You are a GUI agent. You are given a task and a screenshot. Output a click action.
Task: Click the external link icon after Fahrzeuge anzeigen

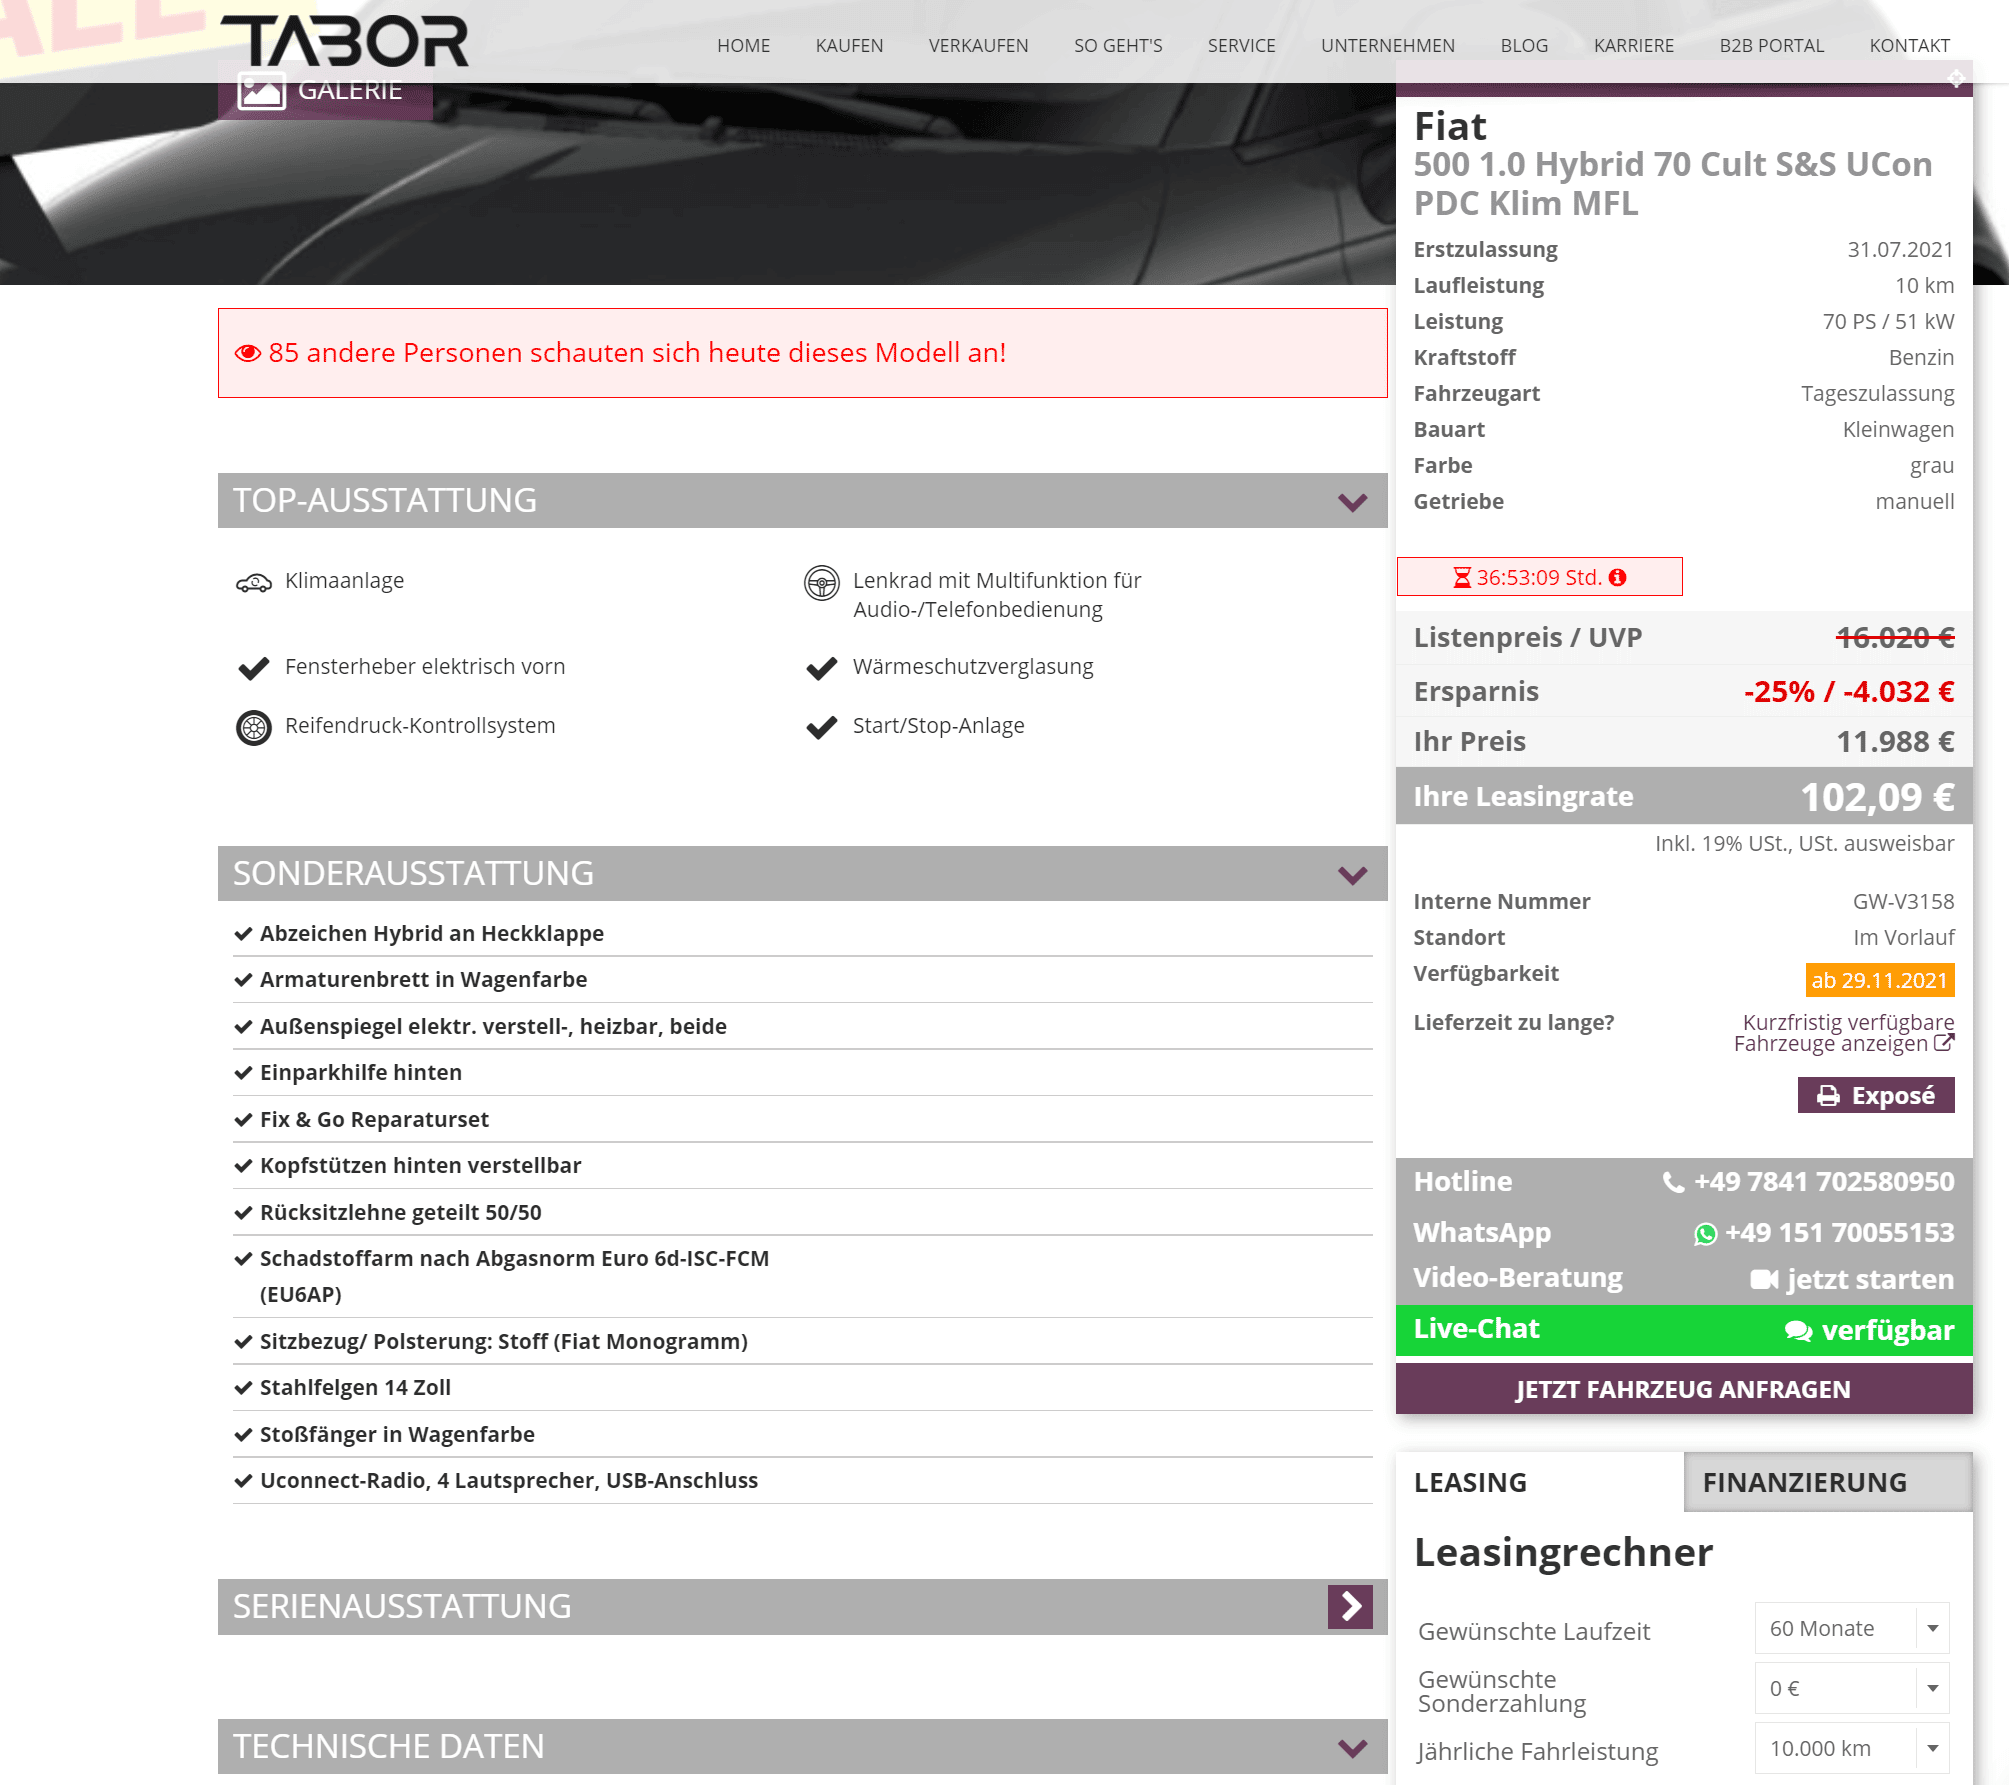(x=1944, y=1043)
